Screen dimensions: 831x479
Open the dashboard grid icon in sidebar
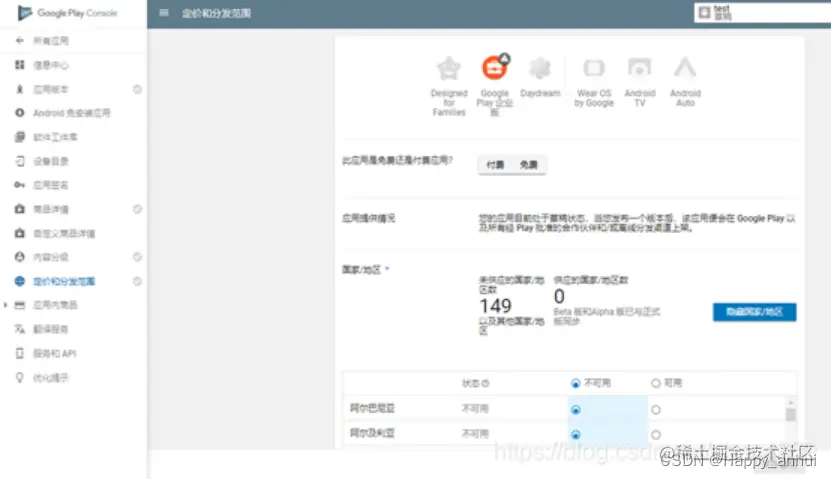tap(20, 65)
